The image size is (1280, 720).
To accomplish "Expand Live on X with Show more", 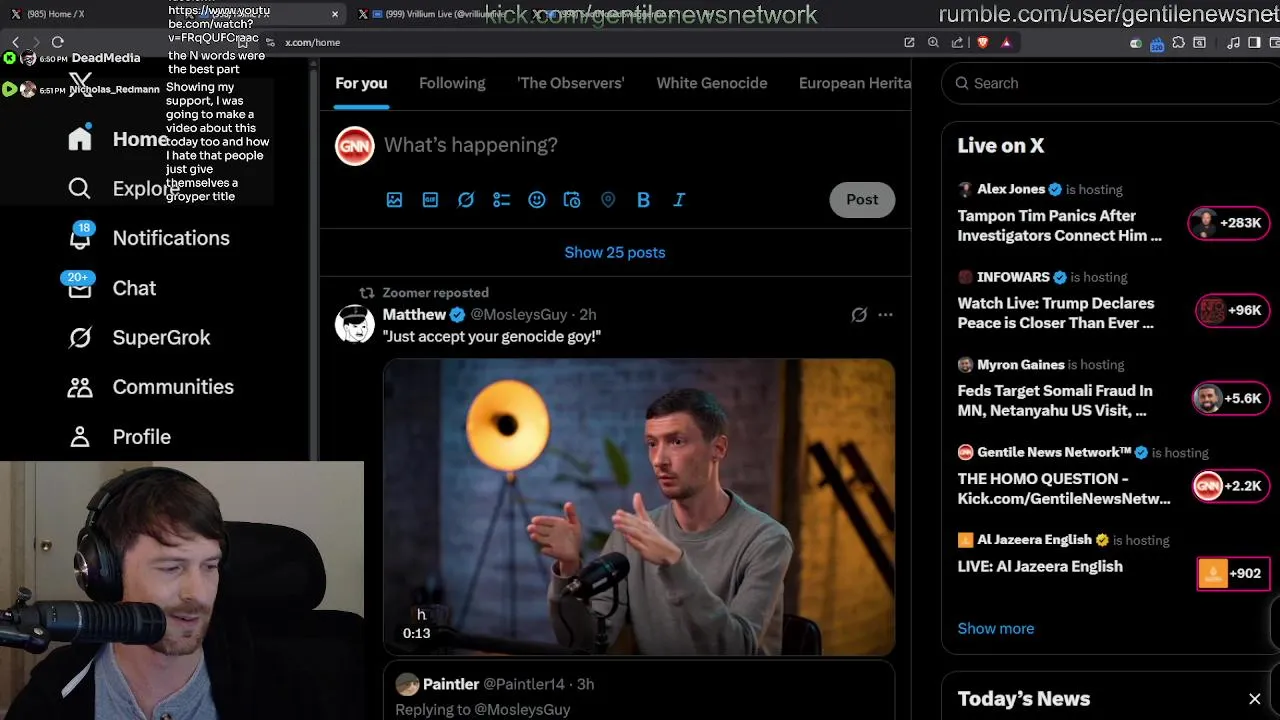I will pyautogui.click(x=996, y=628).
